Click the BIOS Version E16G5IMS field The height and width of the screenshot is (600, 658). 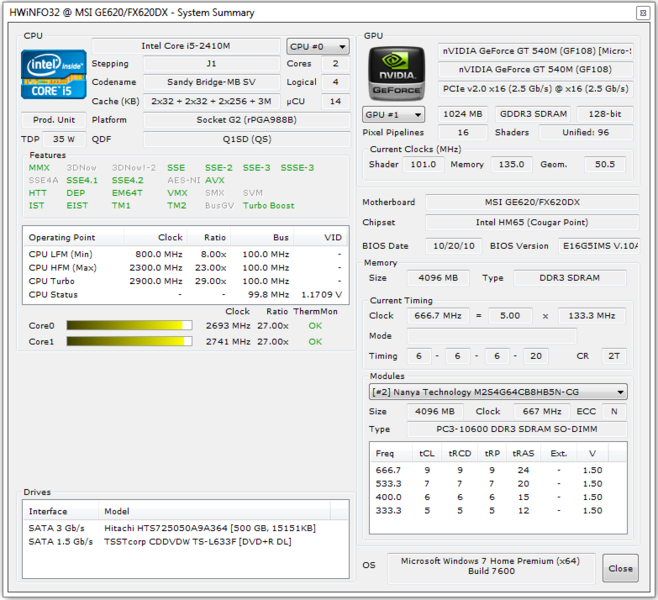(599, 246)
